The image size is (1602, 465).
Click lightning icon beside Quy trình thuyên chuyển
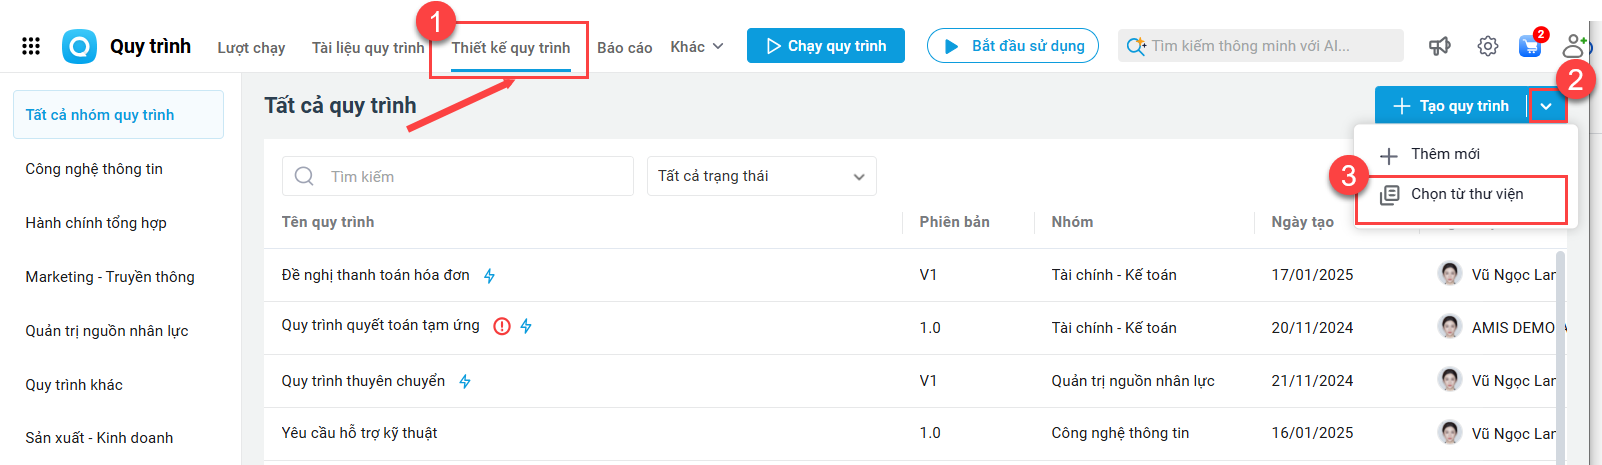click(465, 381)
